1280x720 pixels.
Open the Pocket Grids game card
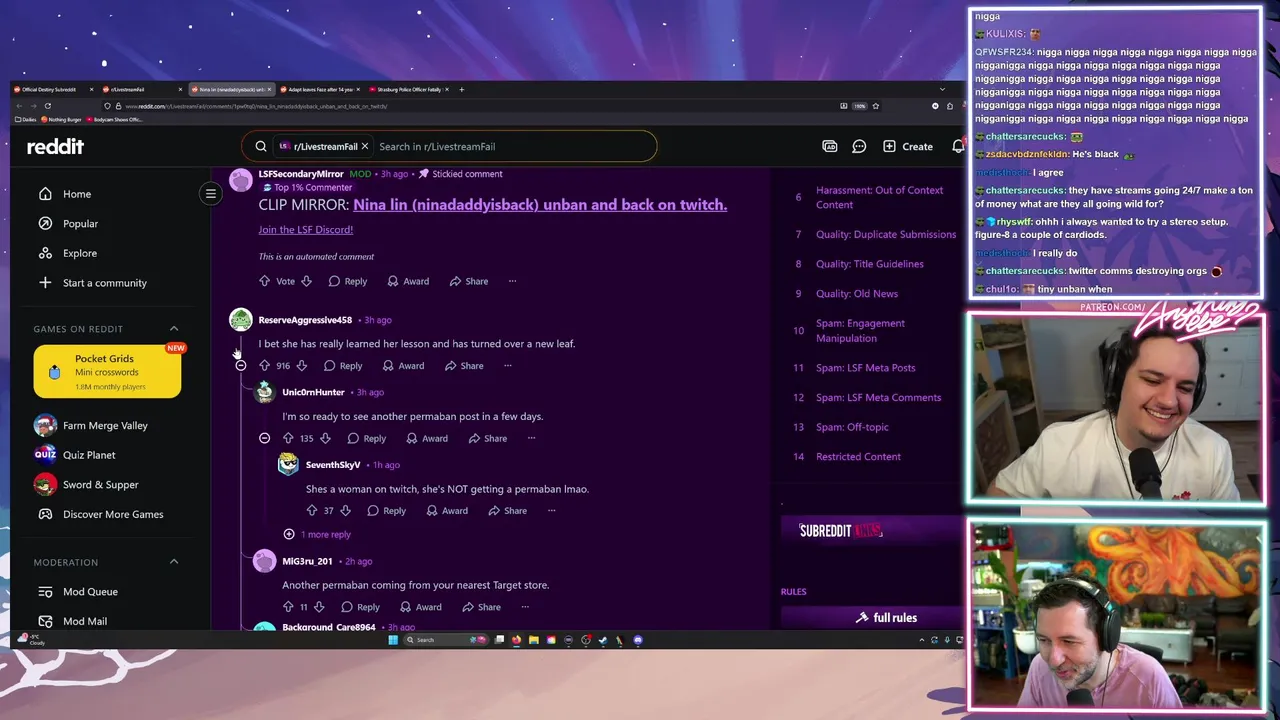tap(107, 371)
